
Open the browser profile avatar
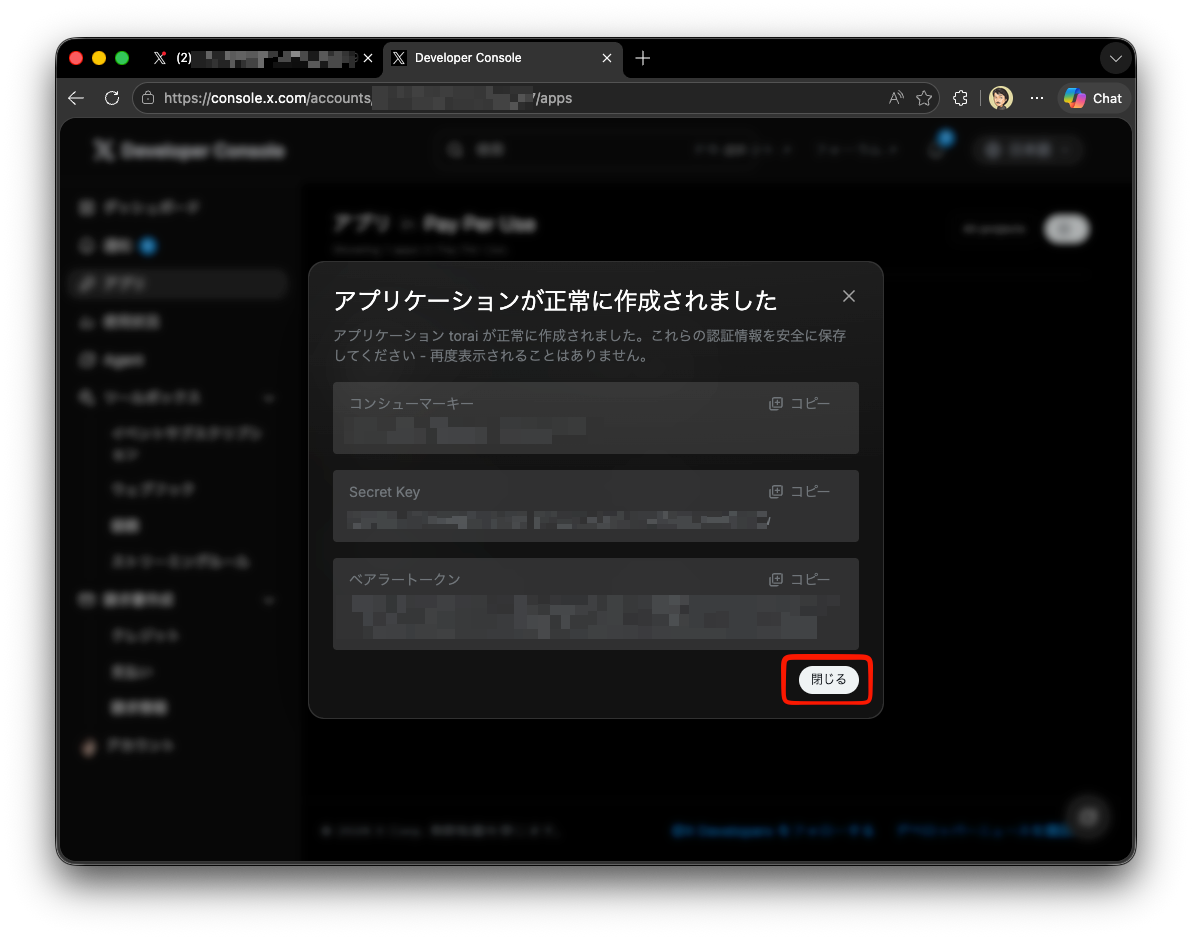[1000, 98]
